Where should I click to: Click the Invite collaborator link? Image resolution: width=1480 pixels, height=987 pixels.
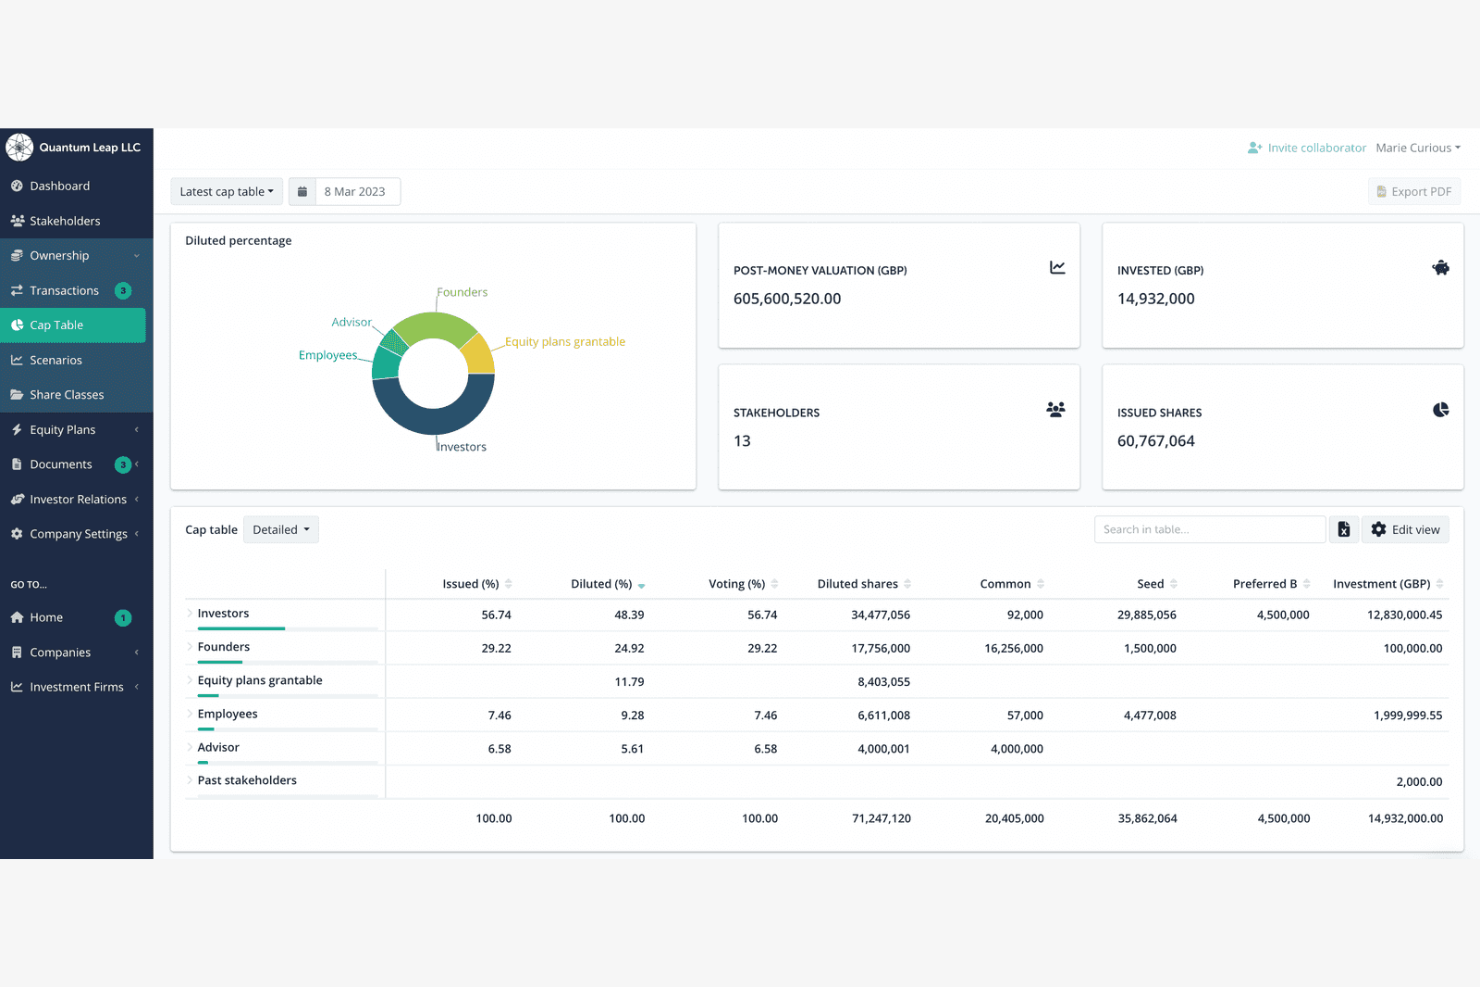click(x=1316, y=147)
